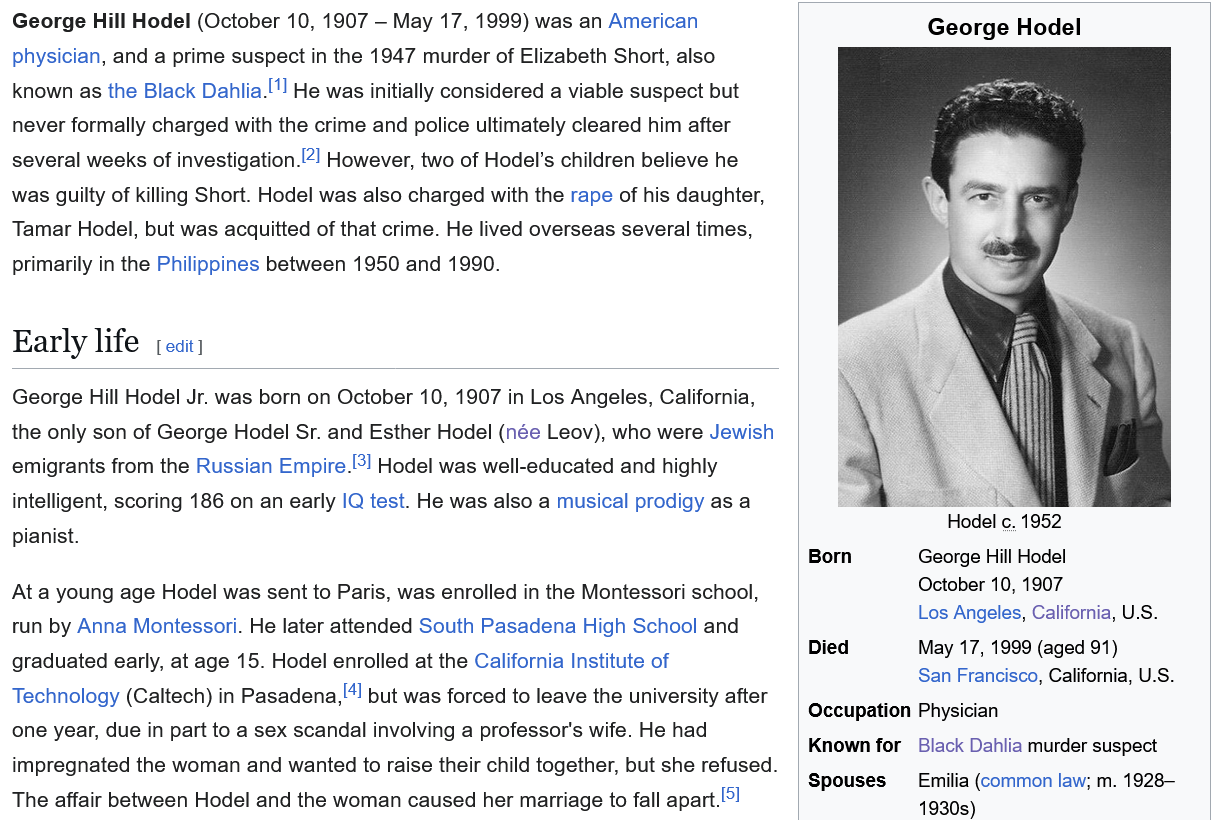Click the Early life heading
Viewport: 1213px width, 820px height.
[x=75, y=341]
